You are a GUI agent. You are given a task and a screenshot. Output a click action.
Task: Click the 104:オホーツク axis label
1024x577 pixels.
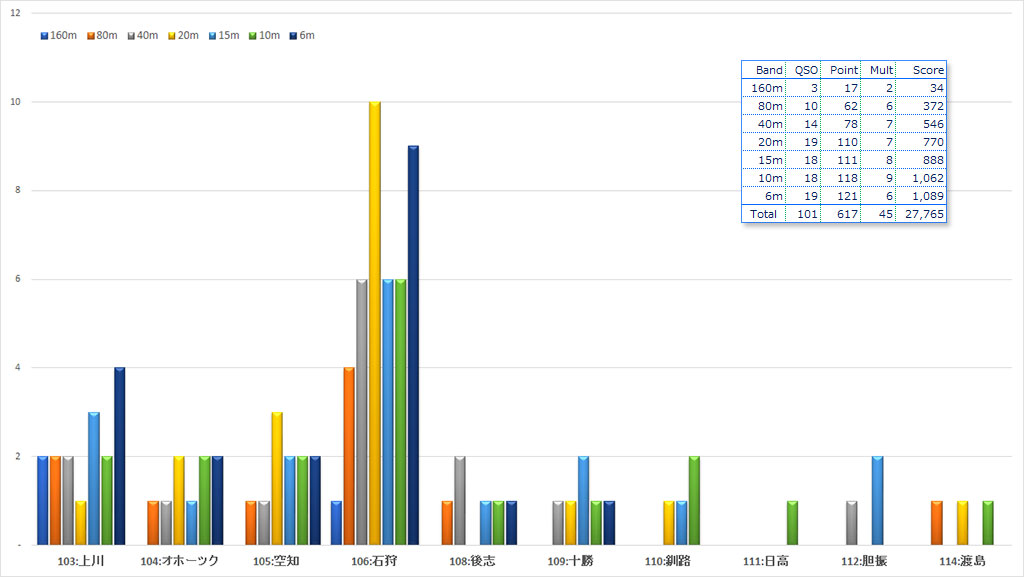click(x=180, y=561)
